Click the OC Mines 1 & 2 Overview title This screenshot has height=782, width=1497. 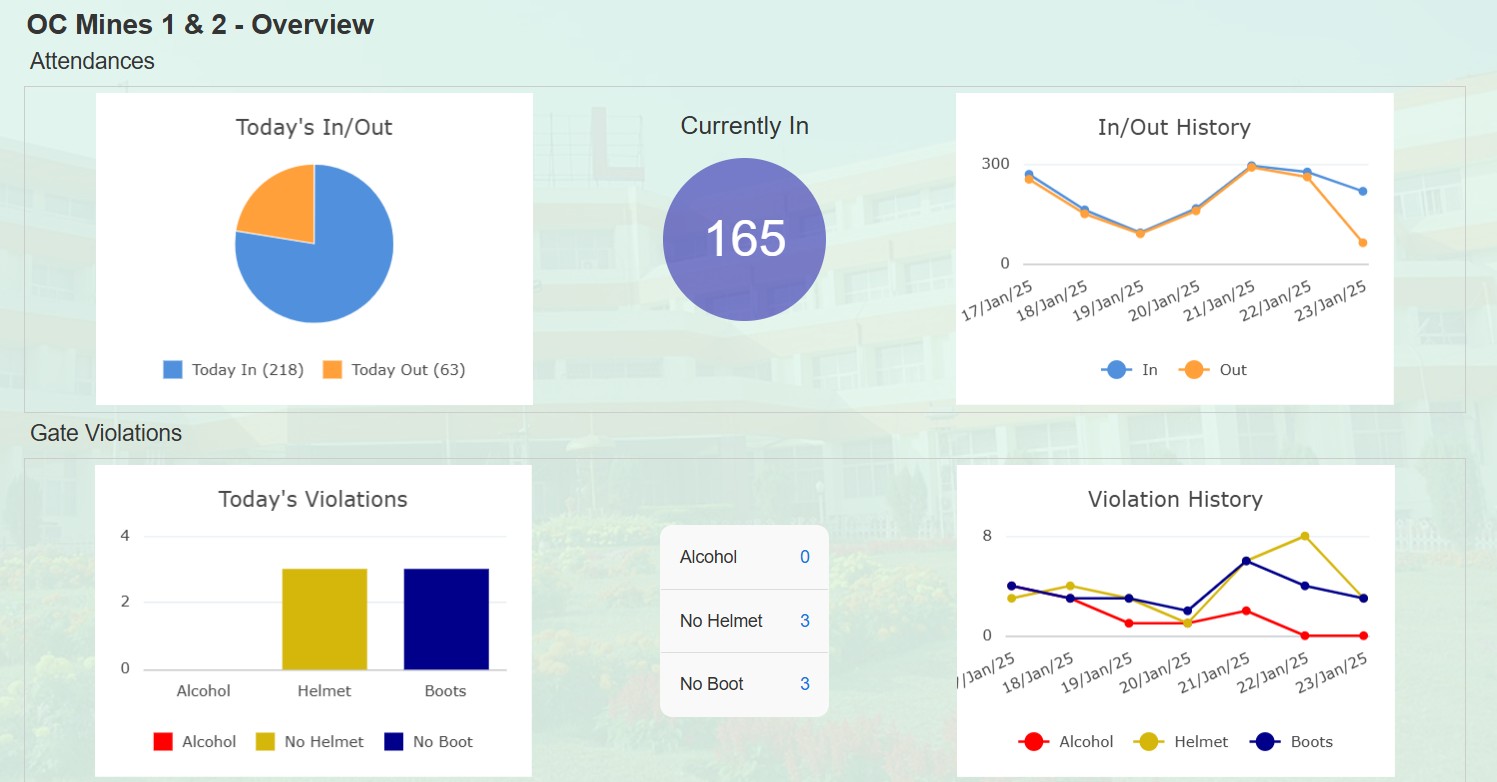[199, 24]
